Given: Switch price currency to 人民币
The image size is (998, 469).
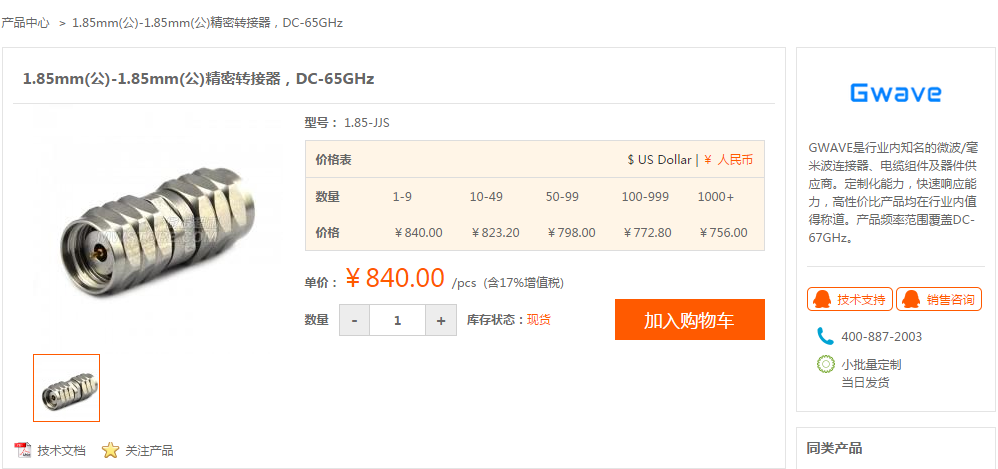Looking at the screenshot, I should point(729,160).
